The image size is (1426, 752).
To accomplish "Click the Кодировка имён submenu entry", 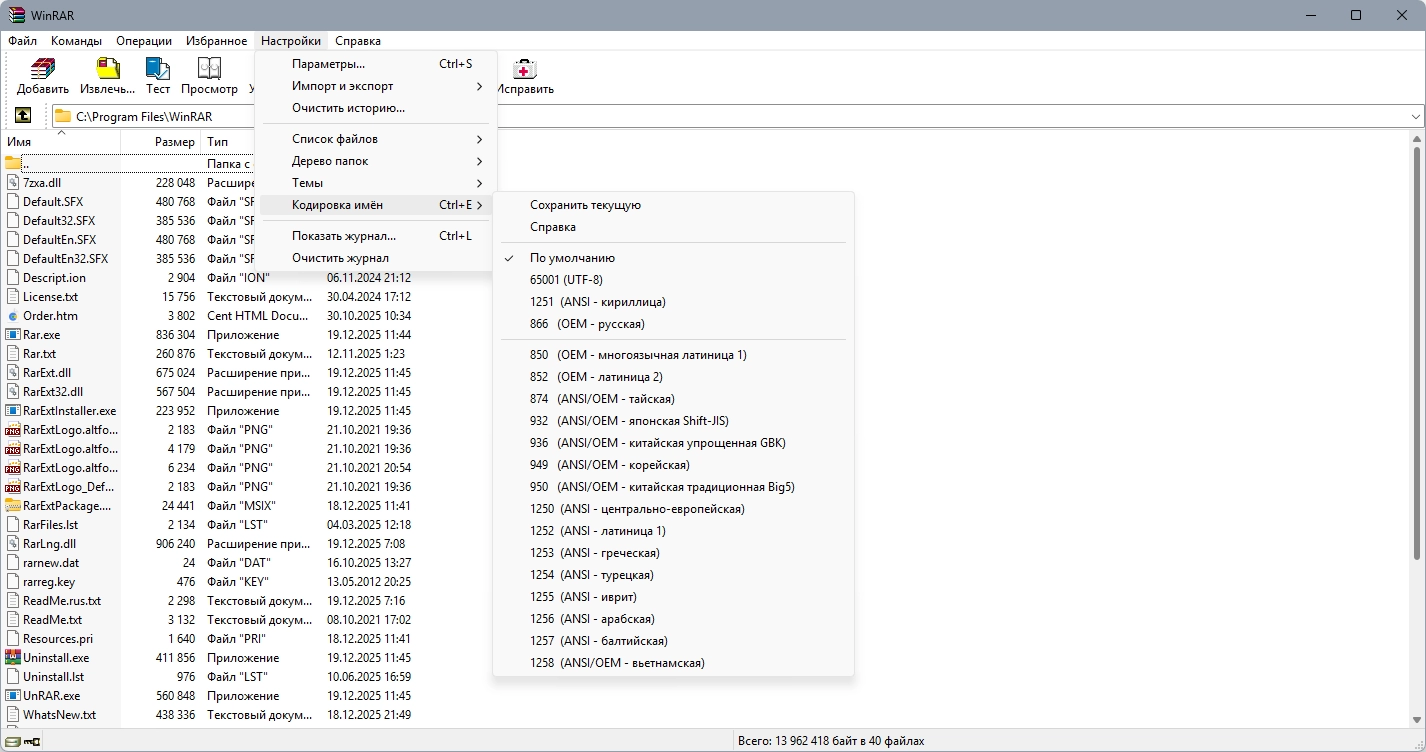I will point(376,205).
